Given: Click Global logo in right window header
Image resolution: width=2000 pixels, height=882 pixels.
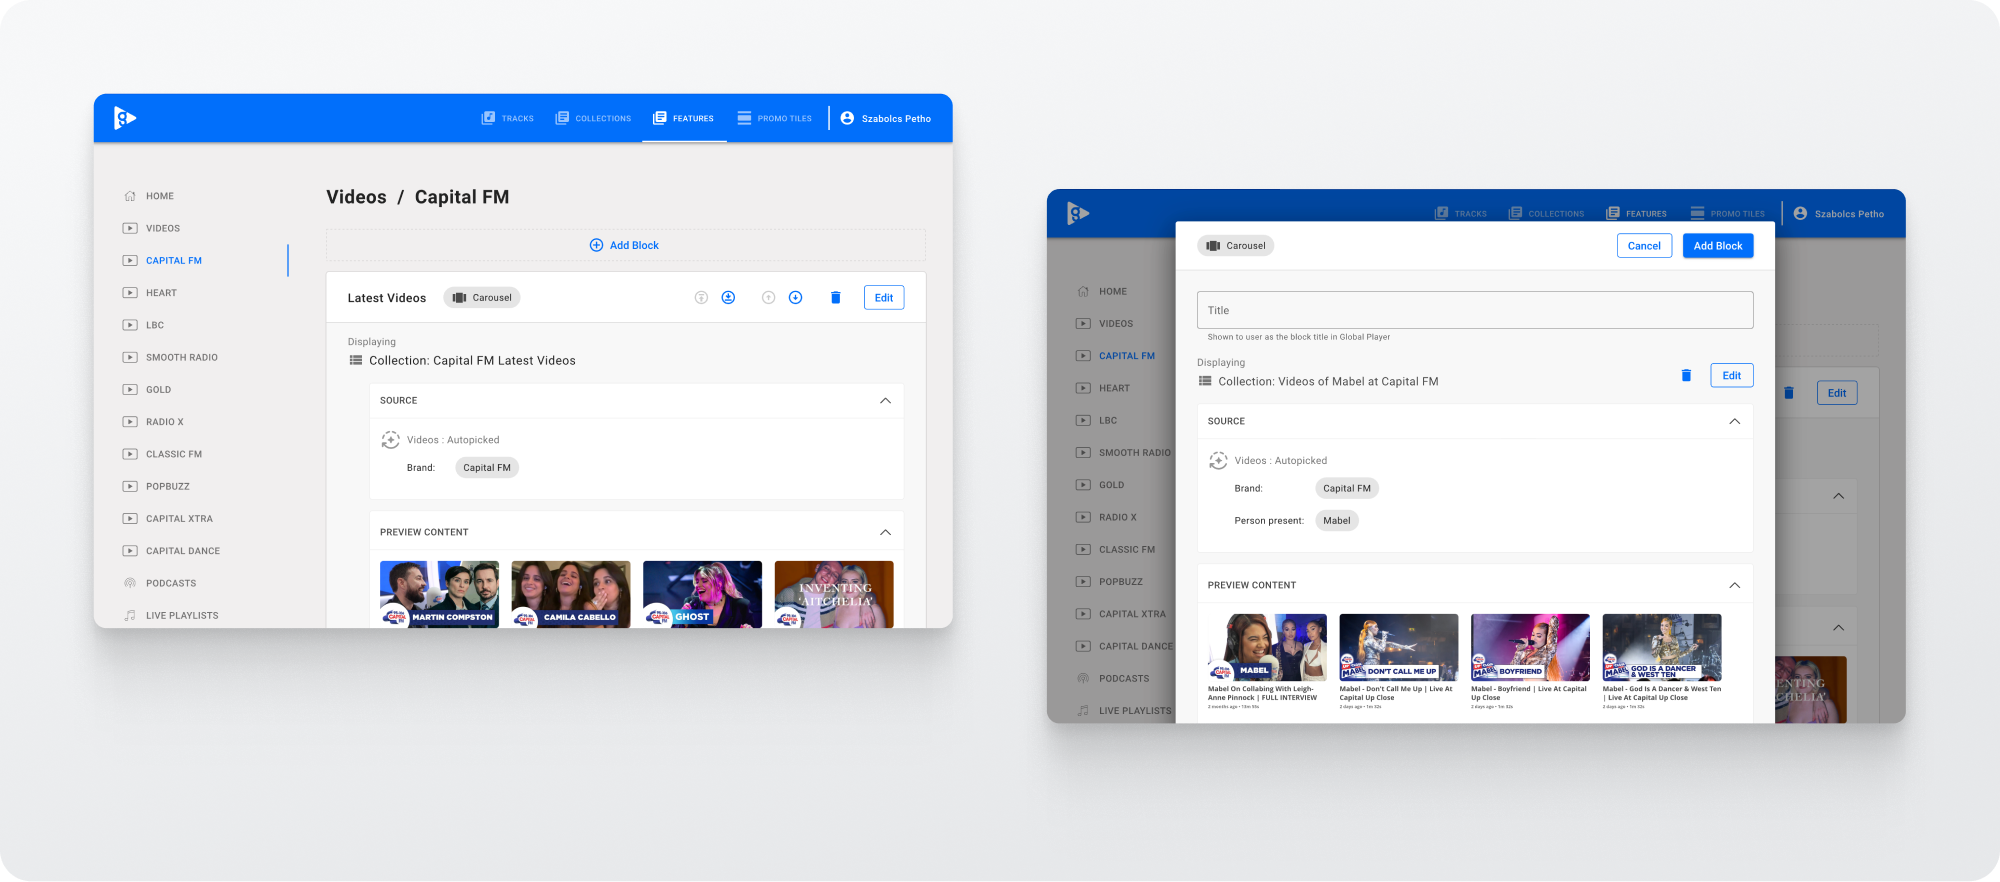Looking at the screenshot, I should 1078,213.
